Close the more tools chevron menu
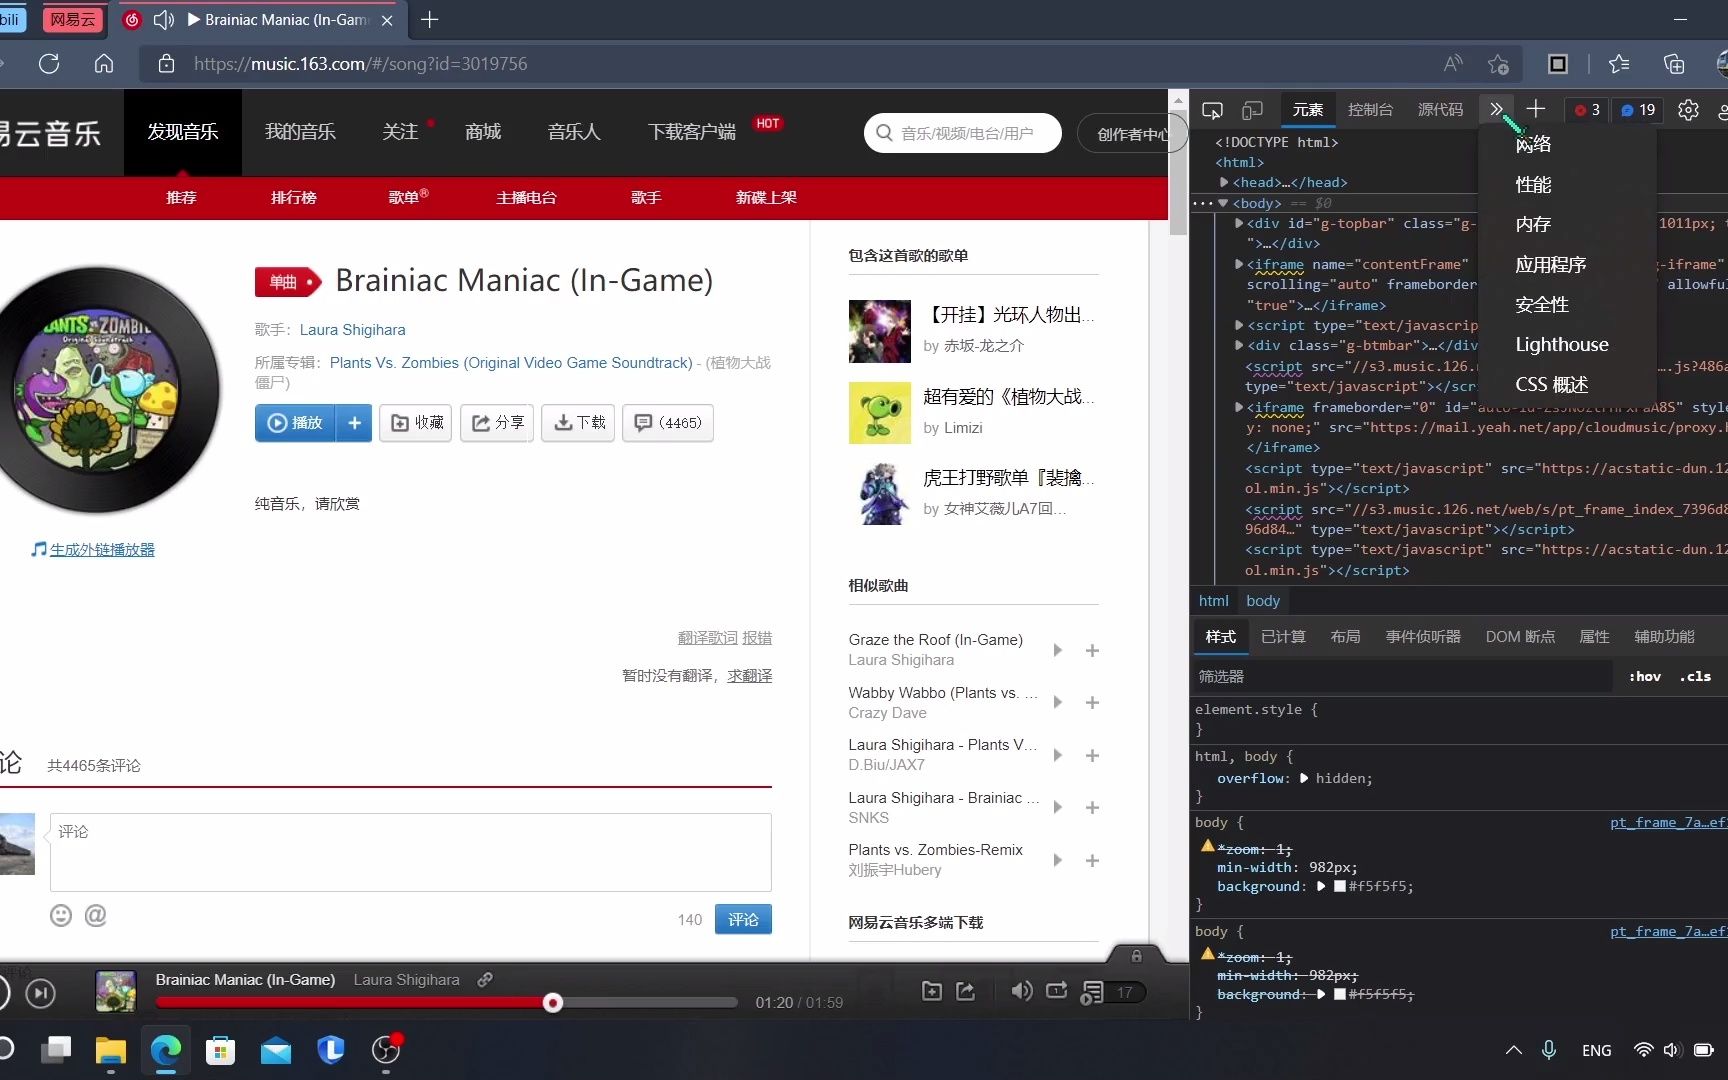 1496,109
